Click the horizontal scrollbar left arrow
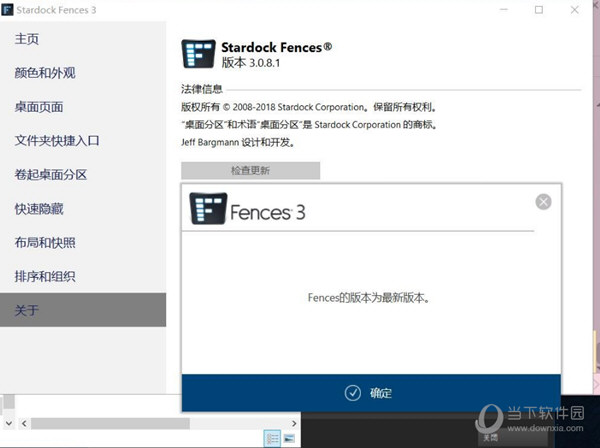The image size is (600, 448). (x=24, y=424)
